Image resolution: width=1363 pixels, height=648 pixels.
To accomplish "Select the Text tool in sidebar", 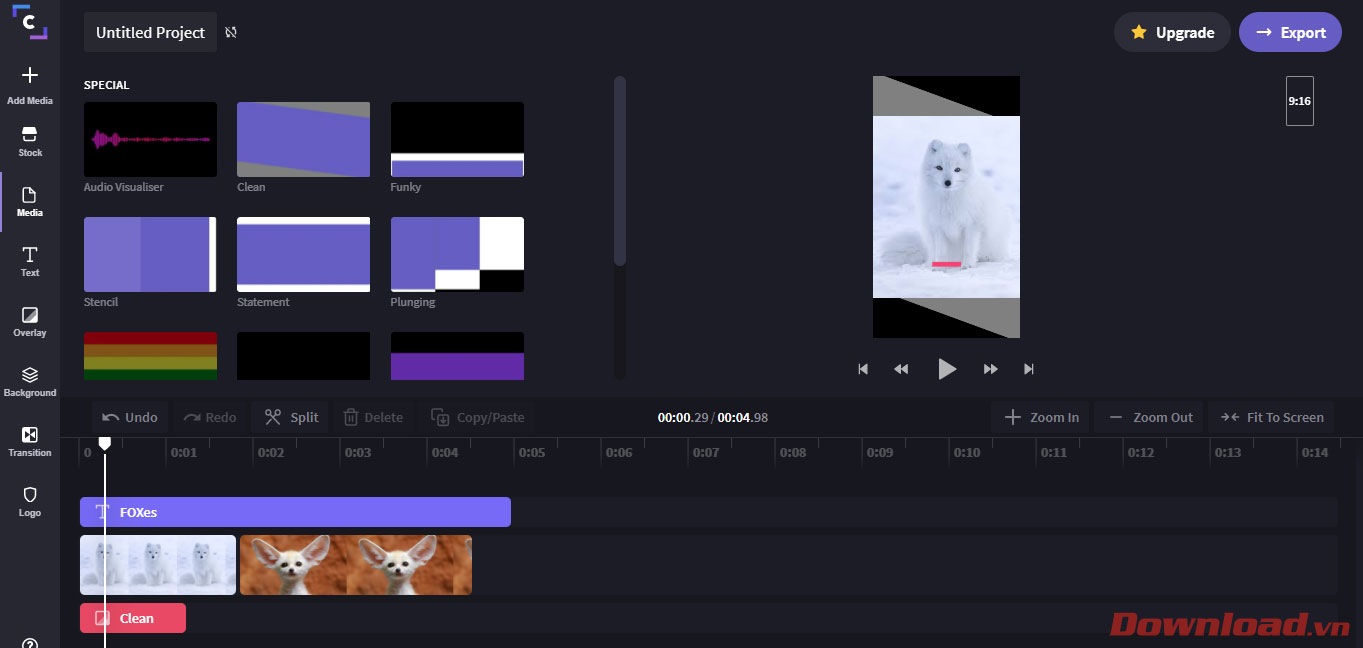I will (x=30, y=261).
